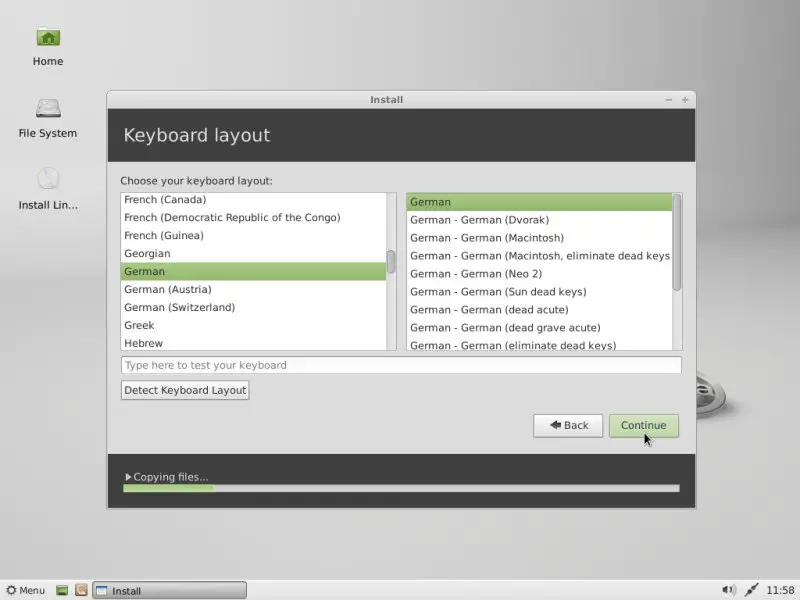Click the clock showing 11:58
The width and height of the screenshot is (800, 600).
tap(780, 590)
